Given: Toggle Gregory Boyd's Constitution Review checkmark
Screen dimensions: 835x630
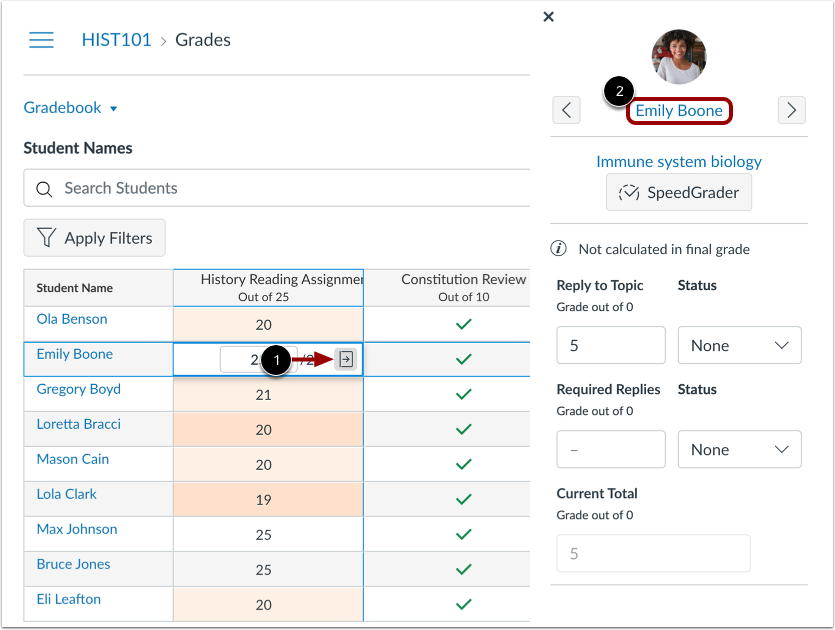Looking at the screenshot, I should [x=462, y=393].
